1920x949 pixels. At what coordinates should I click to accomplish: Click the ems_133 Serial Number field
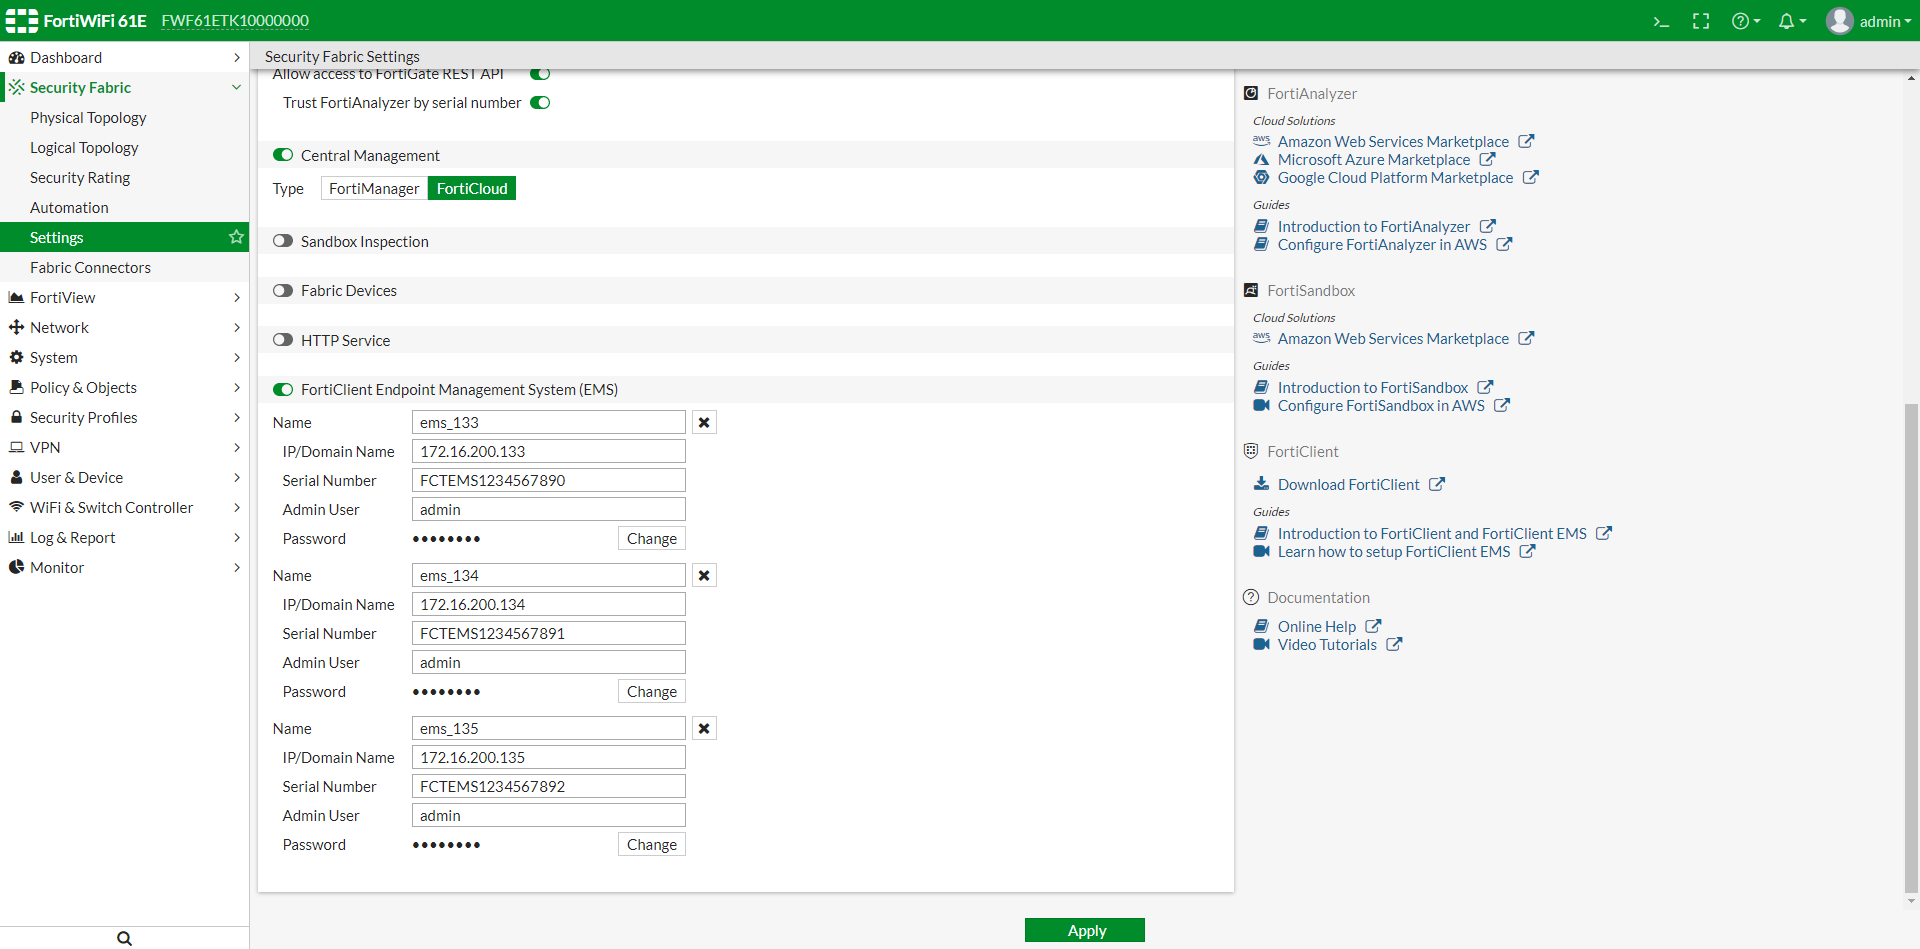click(548, 480)
